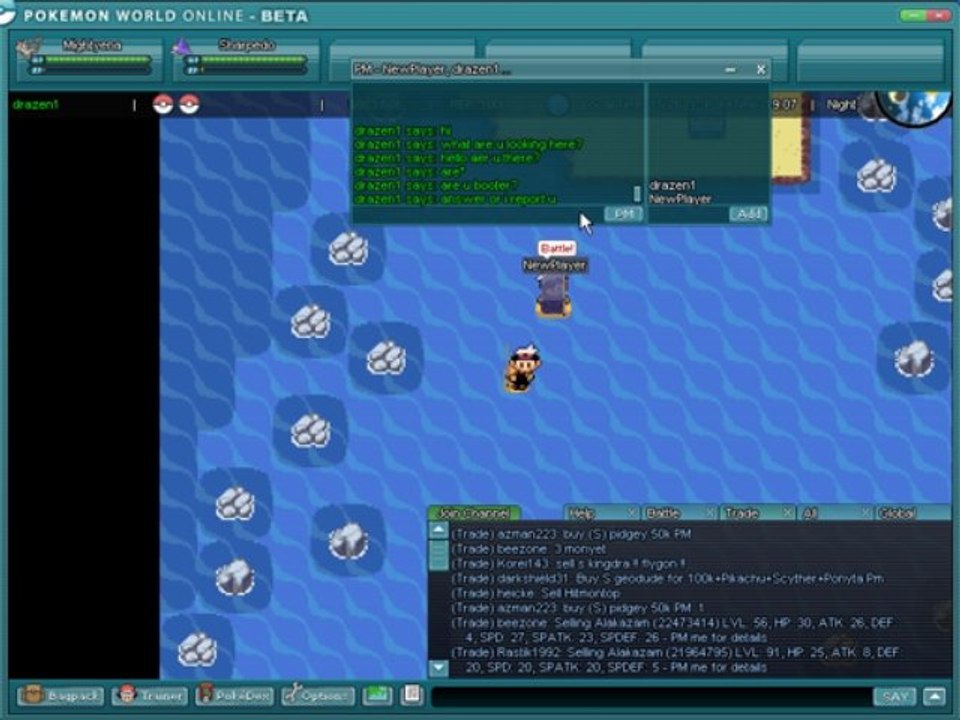Viewport: 960px width, 720px height.
Task: Click the Night time-of-day label
Action: pyautogui.click(x=841, y=105)
